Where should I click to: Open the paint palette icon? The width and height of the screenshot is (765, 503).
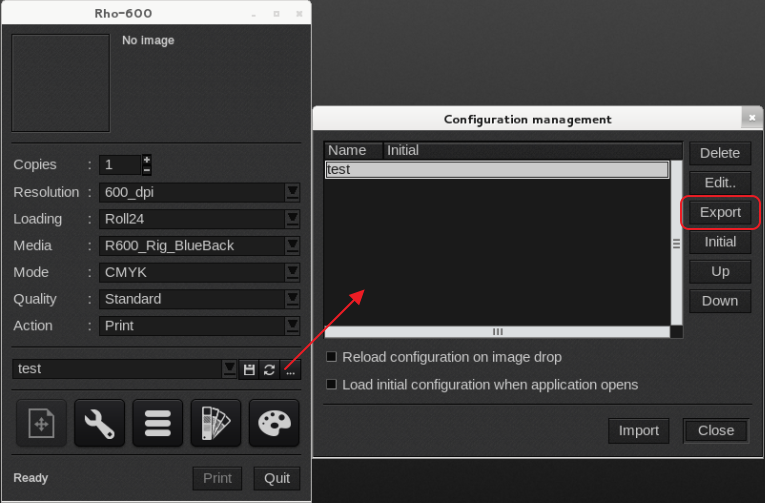pyautogui.click(x=273, y=423)
